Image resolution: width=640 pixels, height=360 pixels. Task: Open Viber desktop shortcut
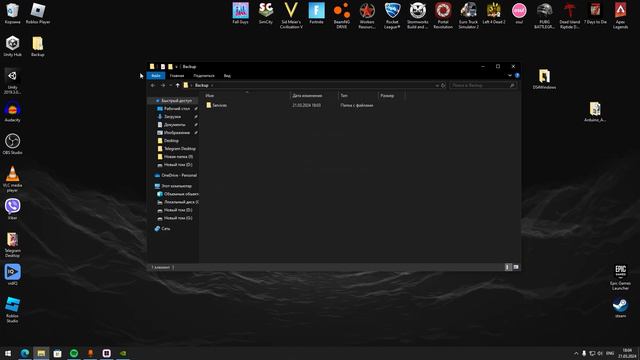(x=12, y=209)
